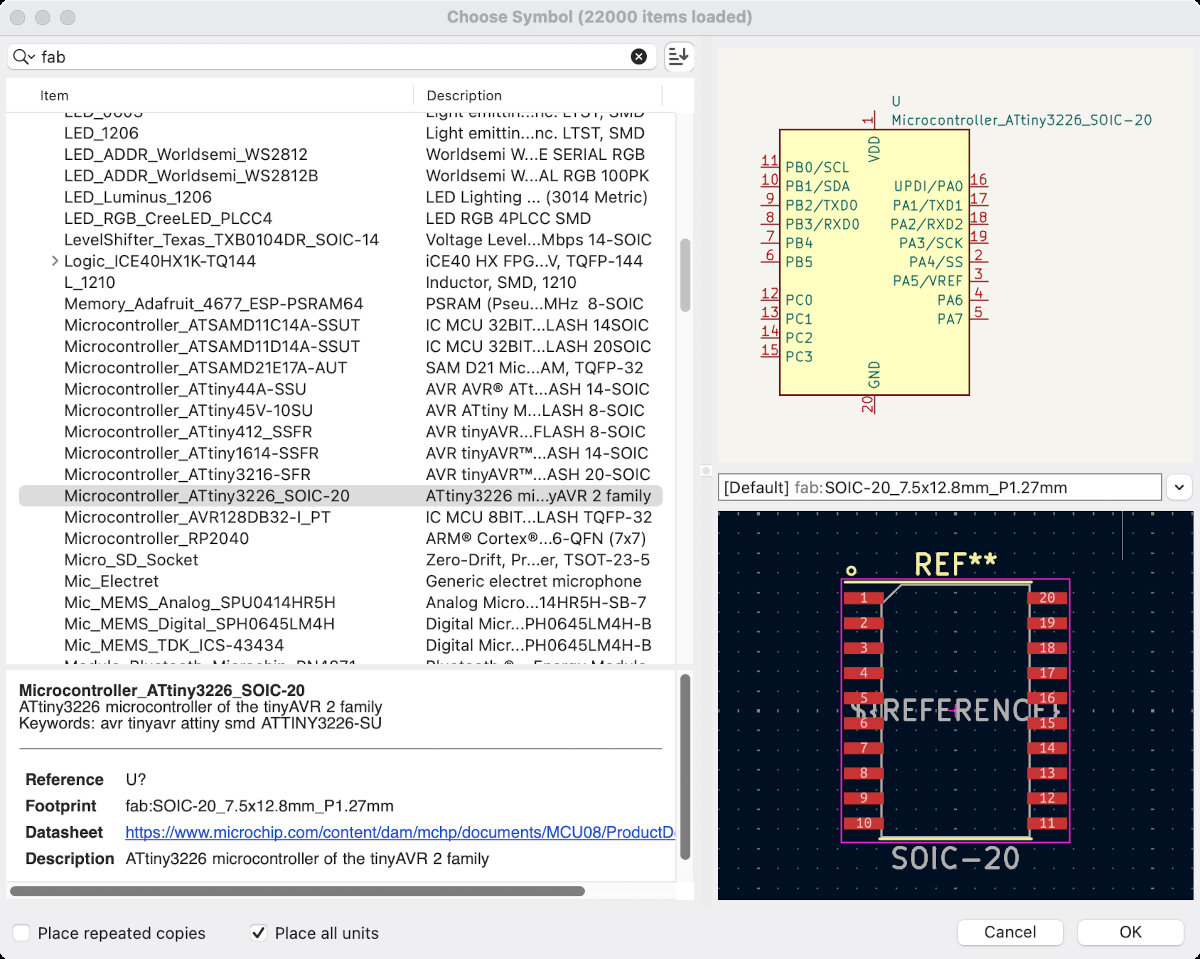Image resolution: width=1200 pixels, height=959 pixels.
Task: Click the search magnifier icon dropdown
Action: click(x=24, y=57)
